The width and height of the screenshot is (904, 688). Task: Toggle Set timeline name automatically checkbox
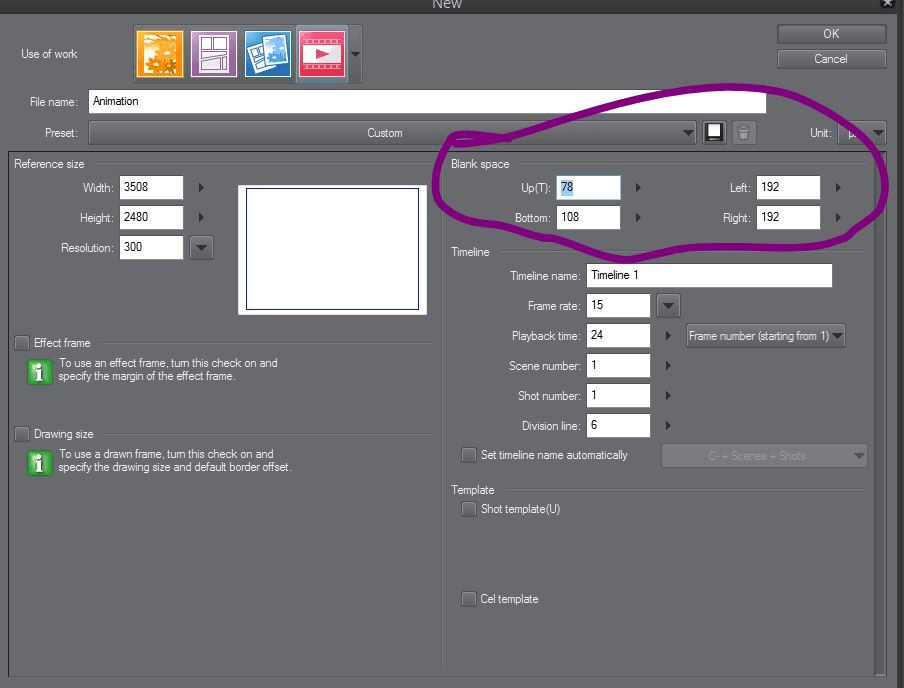point(469,455)
